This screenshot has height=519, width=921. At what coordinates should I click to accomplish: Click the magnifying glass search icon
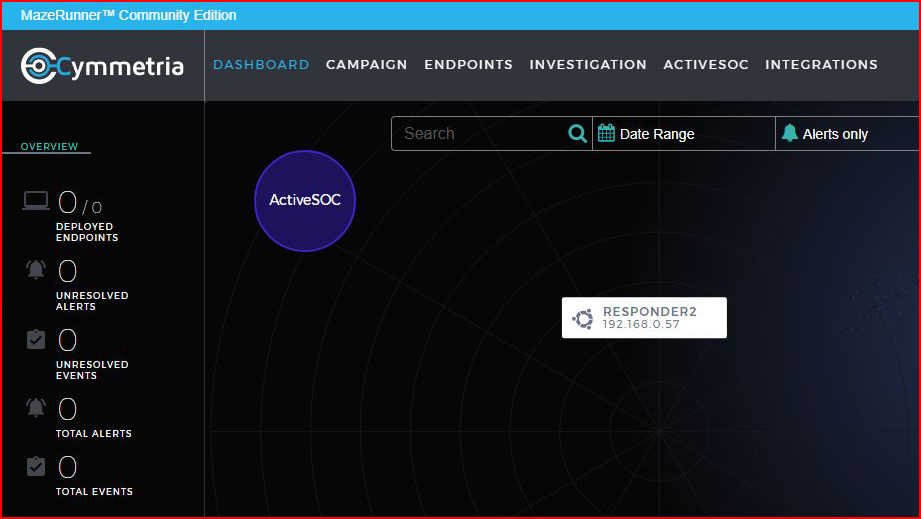577,134
